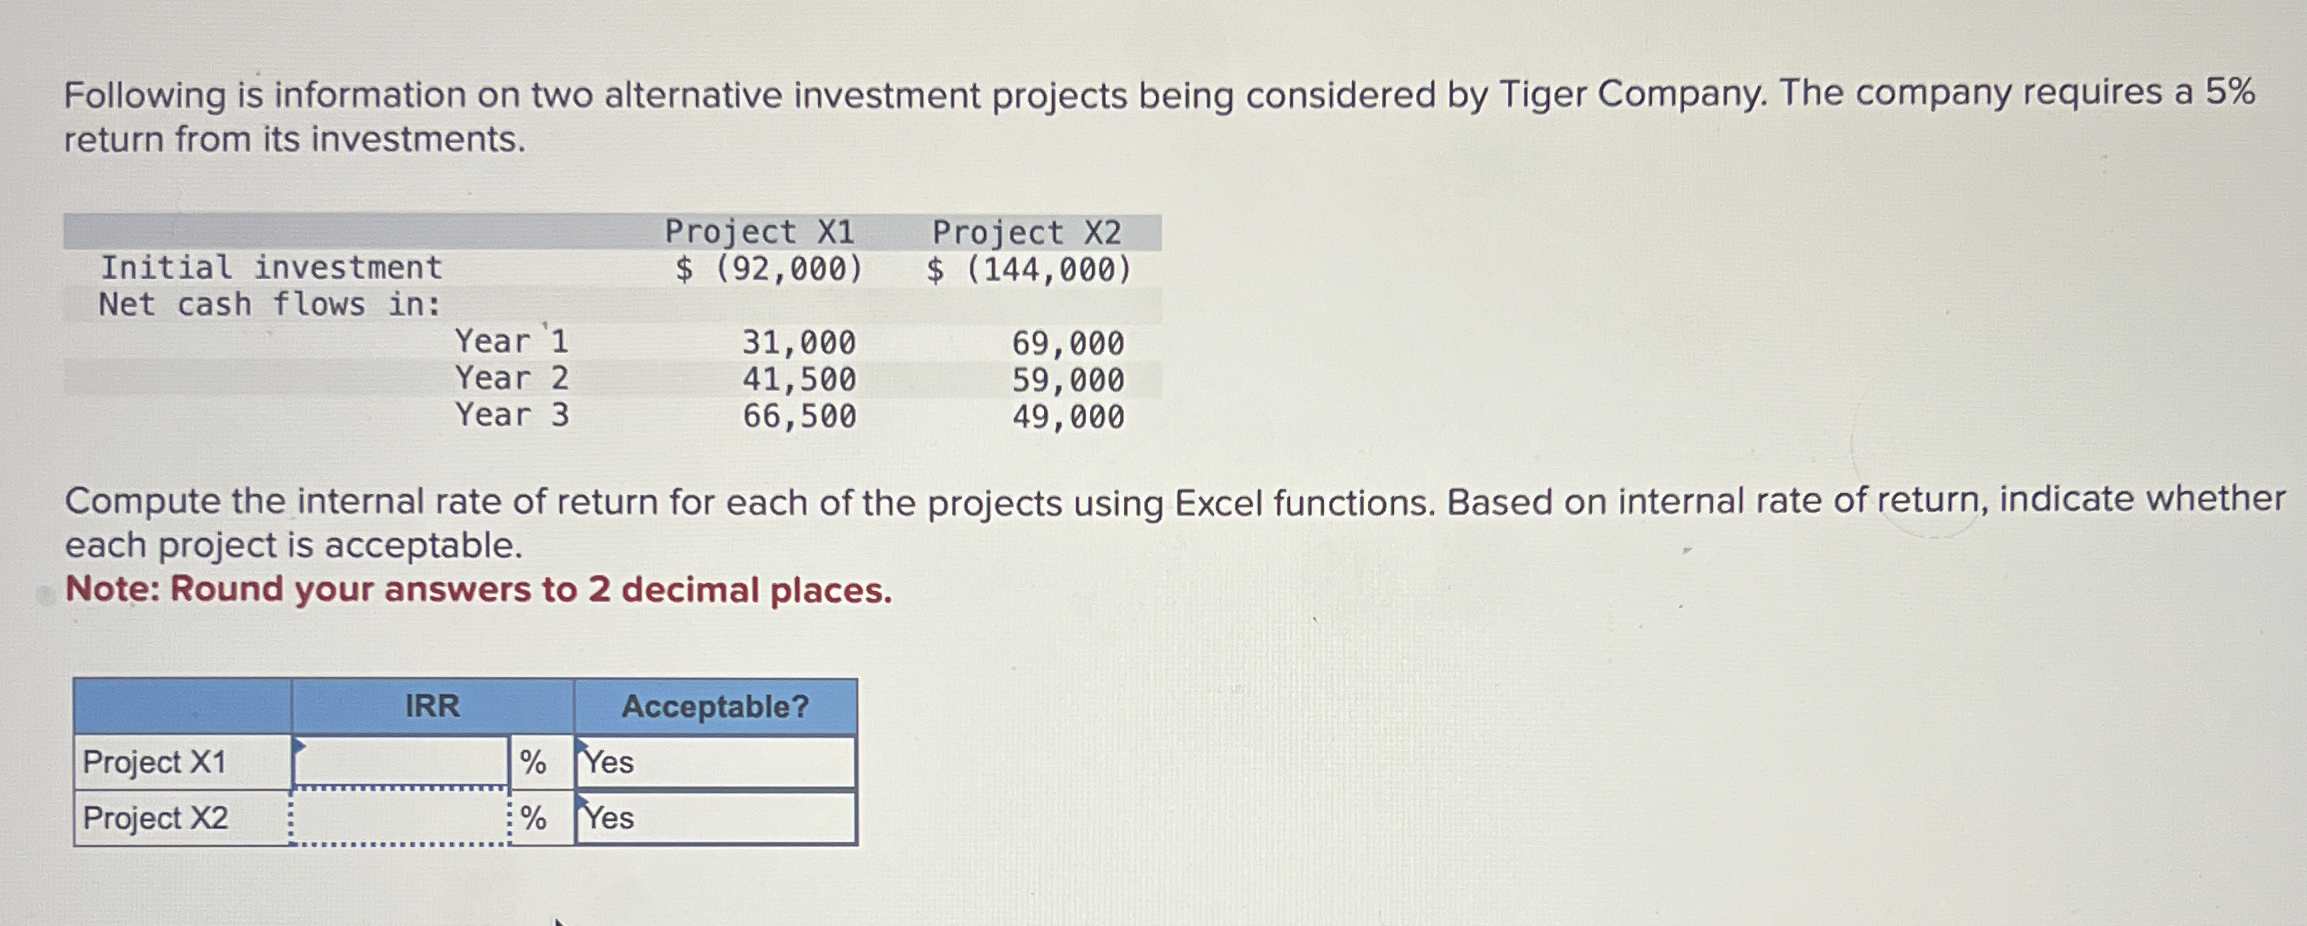Screen dimensions: 2307x926
Task: Click the percent sign for Project X2 IRR
Action: point(534,820)
